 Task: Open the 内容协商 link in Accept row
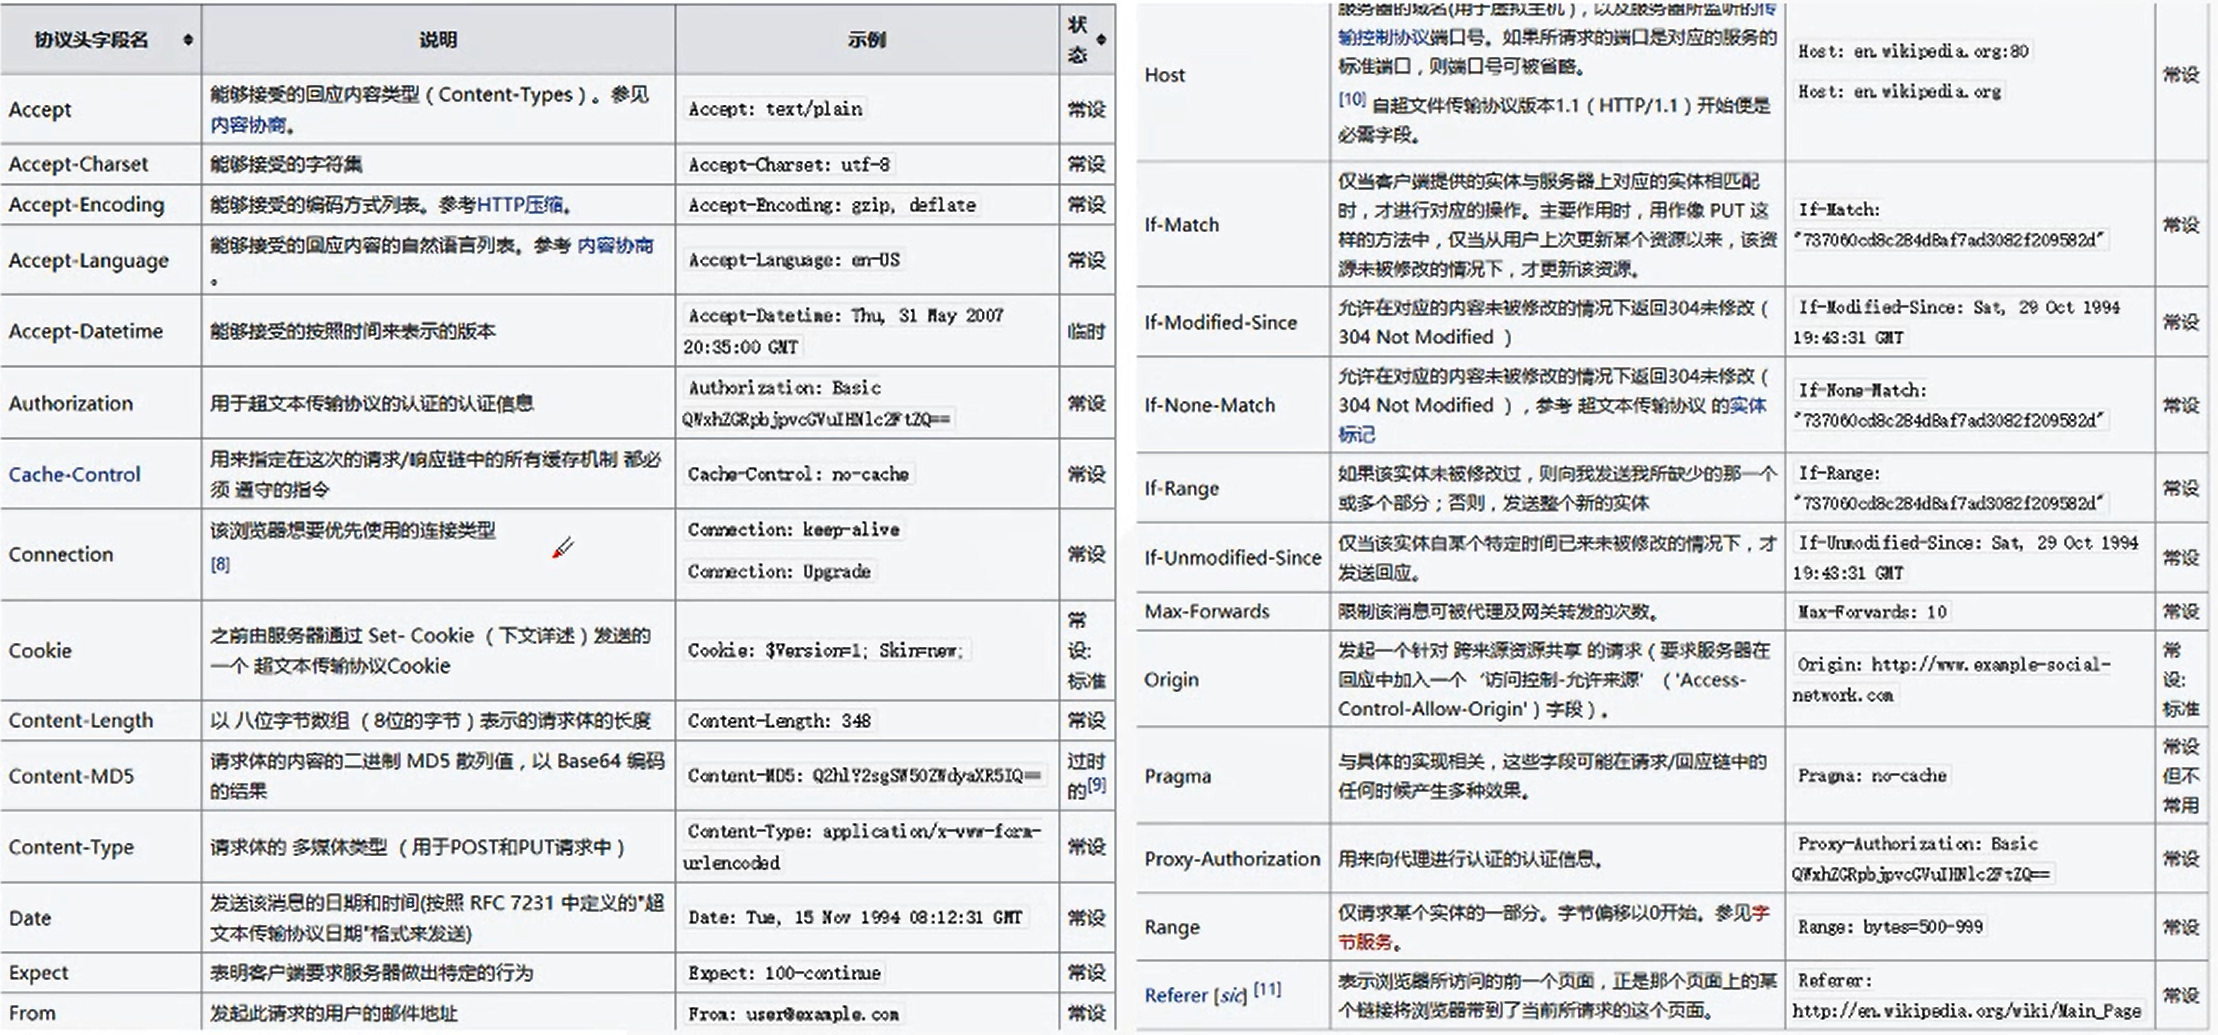(x=248, y=125)
